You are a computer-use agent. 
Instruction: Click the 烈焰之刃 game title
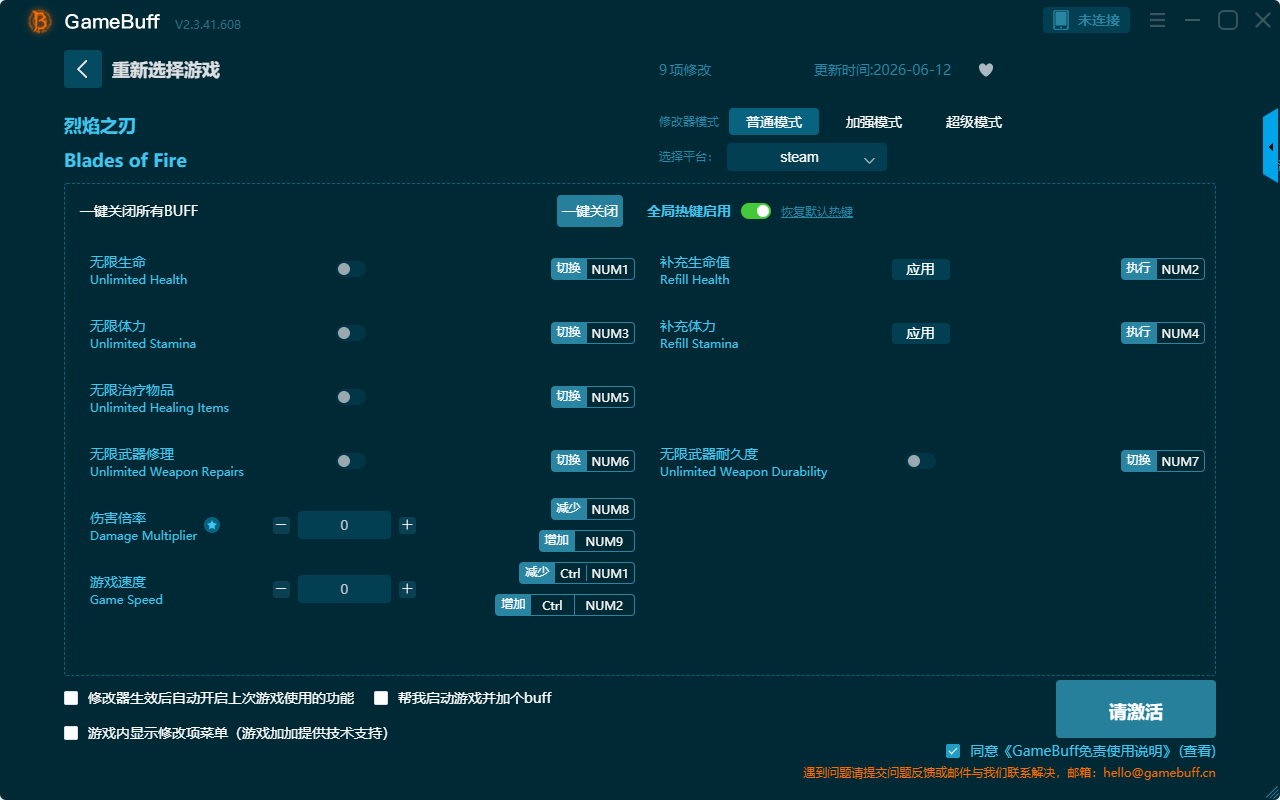coord(100,126)
